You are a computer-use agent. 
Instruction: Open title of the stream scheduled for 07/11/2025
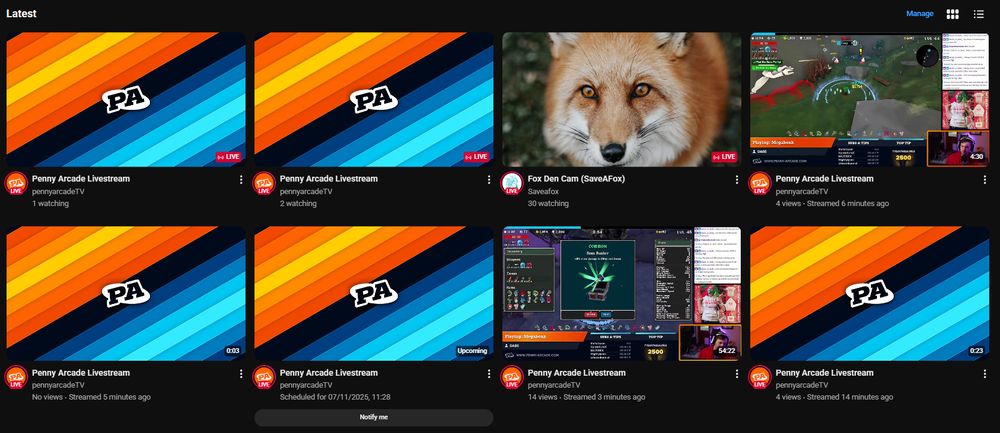tap(328, 373)
